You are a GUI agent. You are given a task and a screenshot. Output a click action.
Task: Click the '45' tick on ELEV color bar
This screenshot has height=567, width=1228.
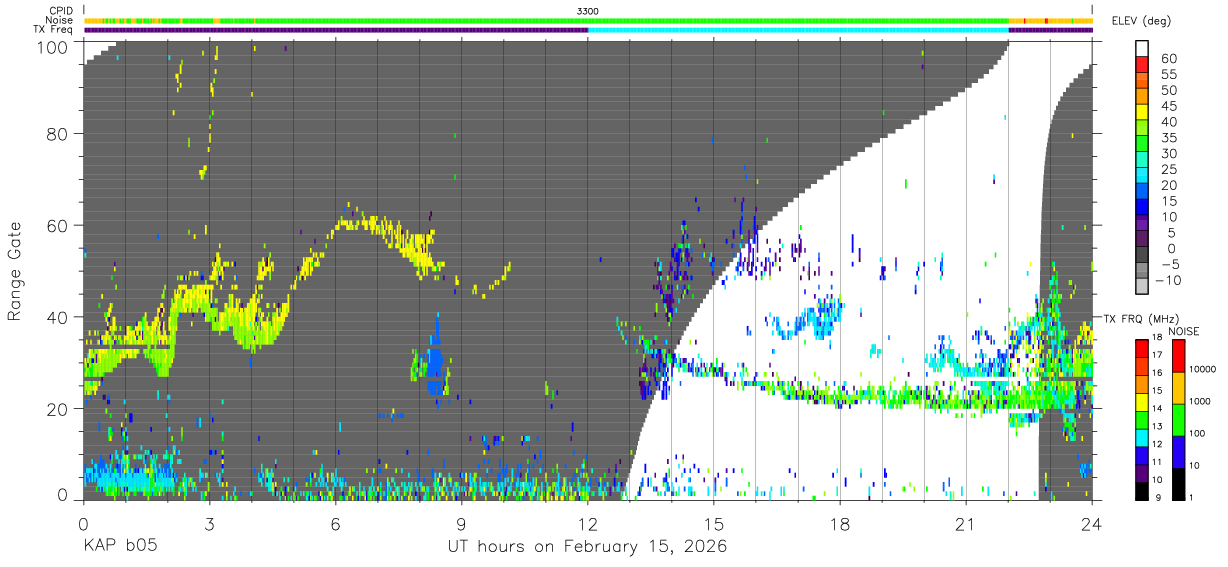tap(1169, 107)
